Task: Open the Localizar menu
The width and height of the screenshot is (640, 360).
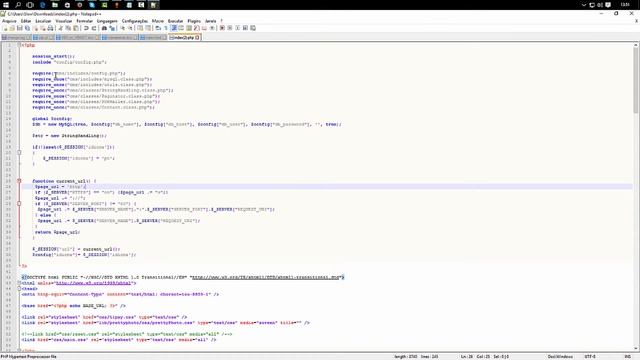Action: click(x=43, y=21)
